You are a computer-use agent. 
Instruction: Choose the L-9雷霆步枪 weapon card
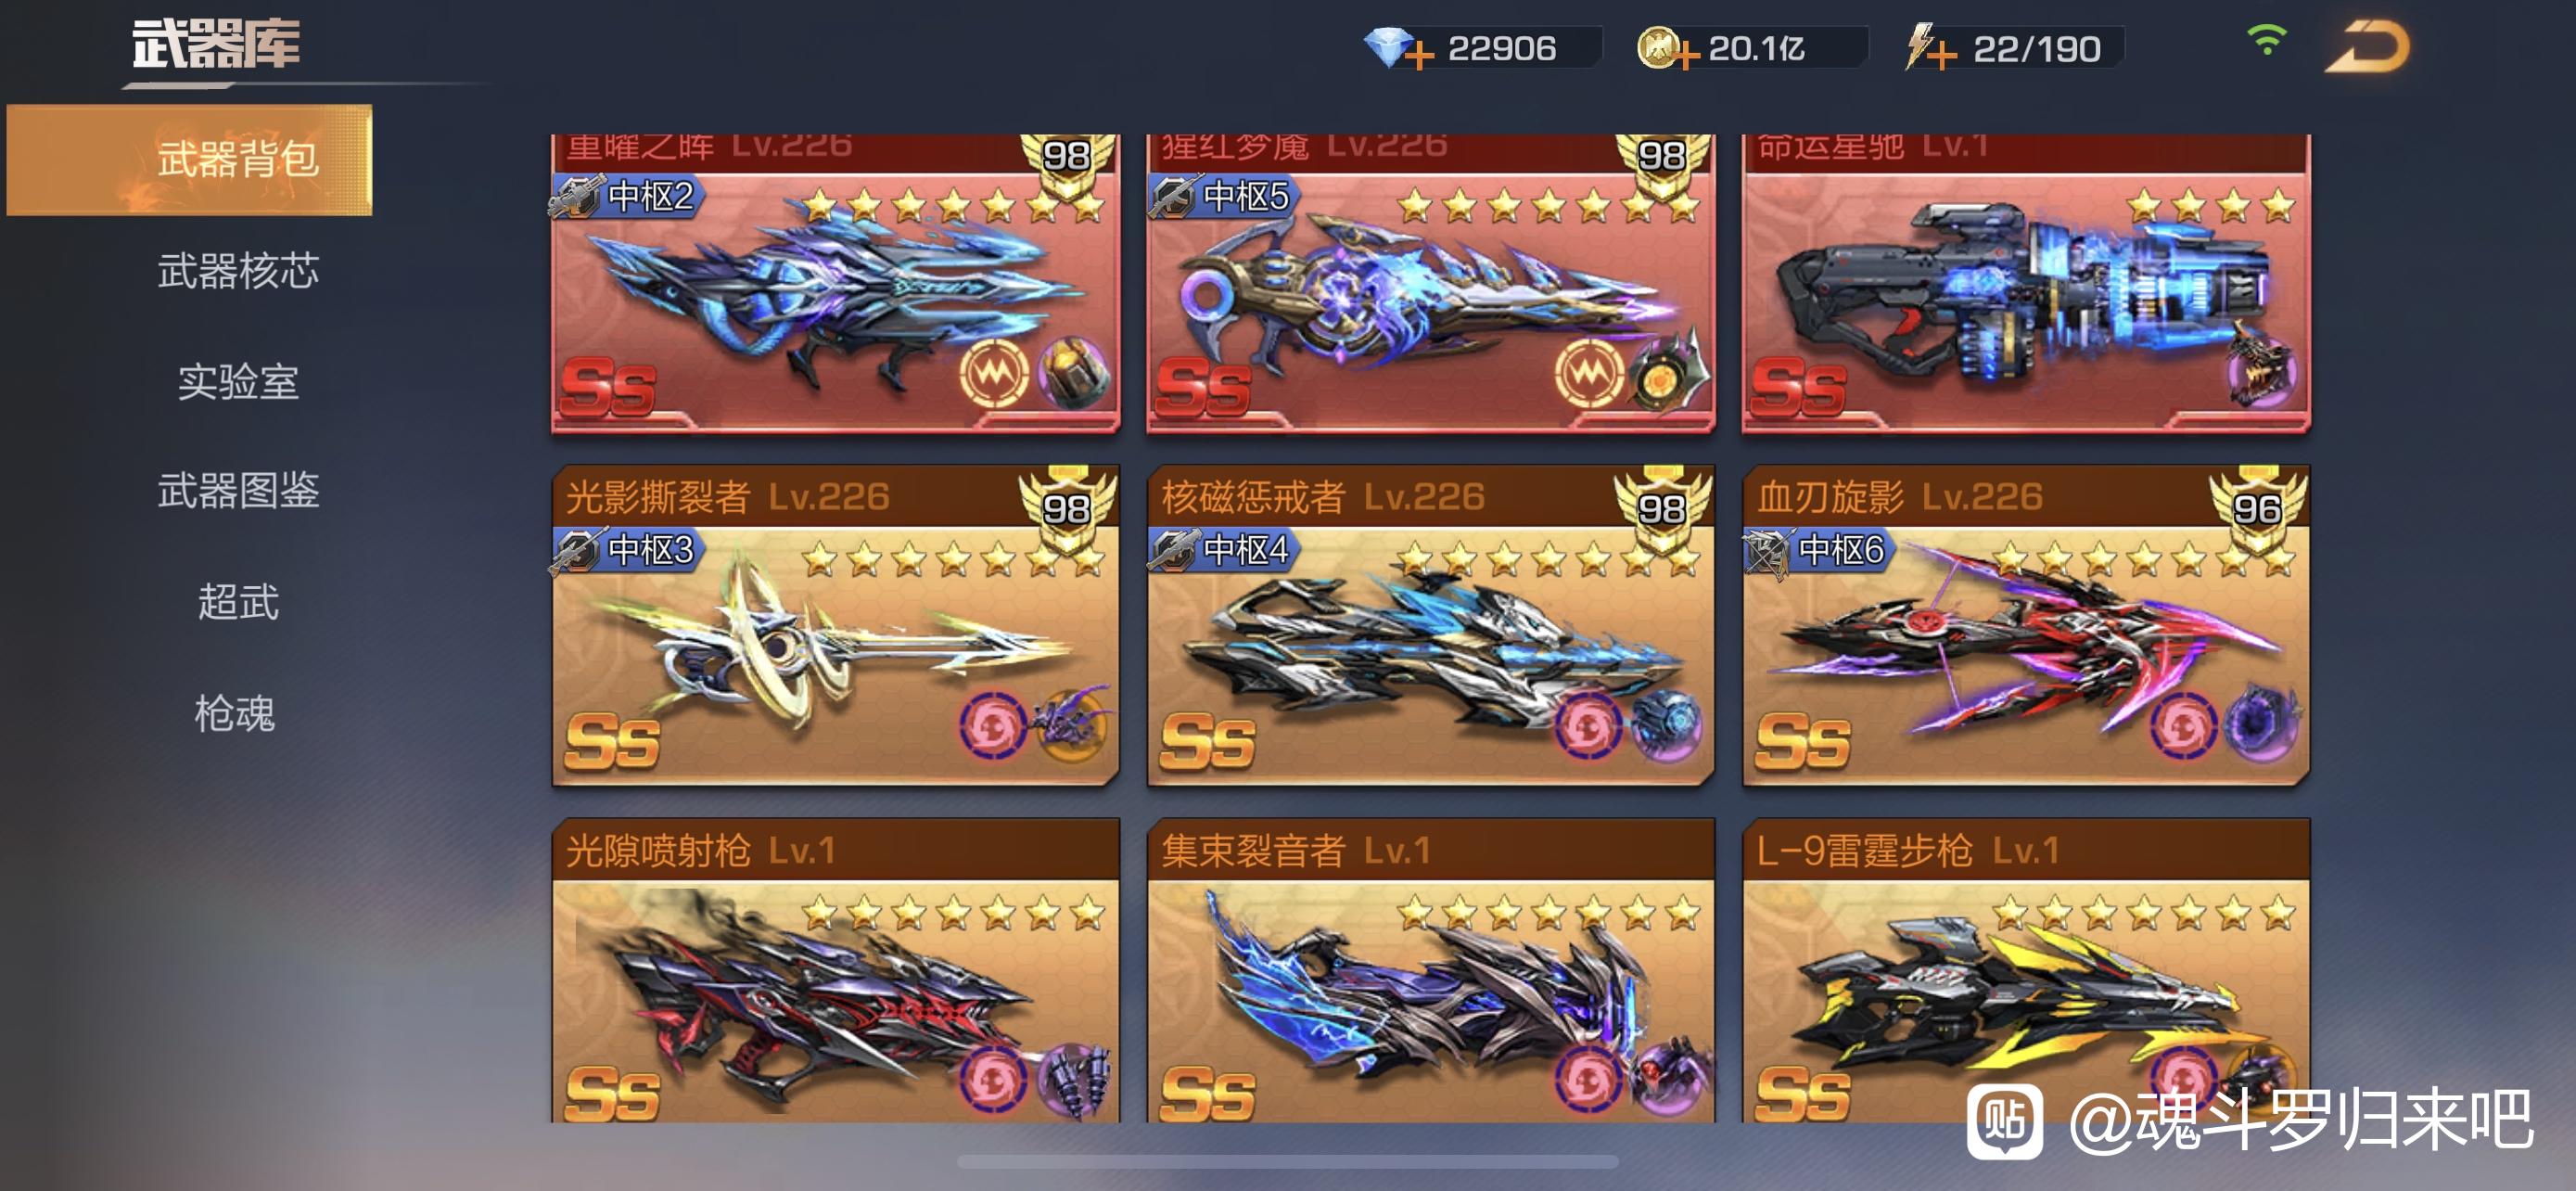tap(2026, 970)
